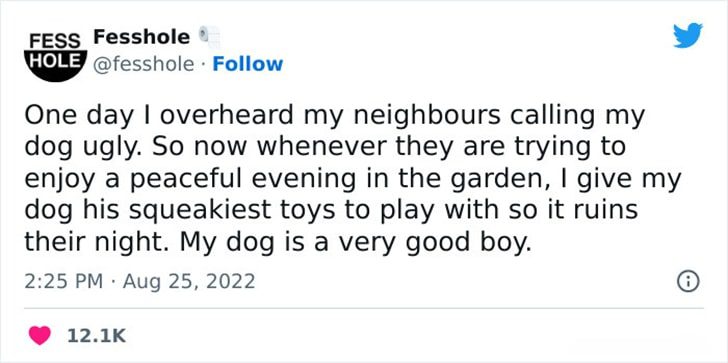Click the Twitter bird logo
Image resolution: width=728 pixels, height=363 pixels.
[x=688, y=35]
